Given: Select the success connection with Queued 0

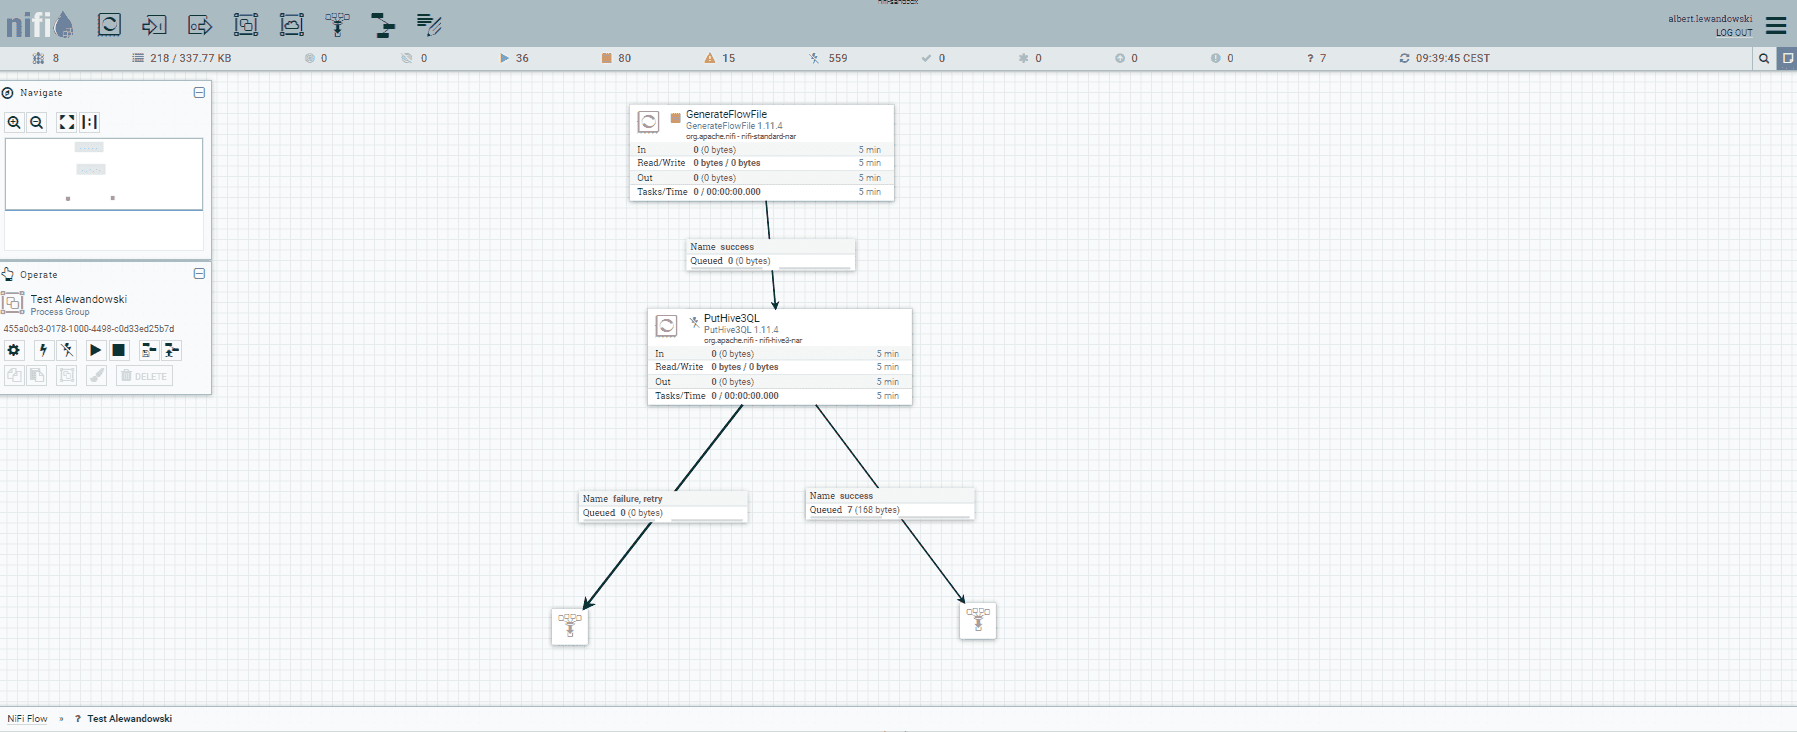Looking at the screenshot, I should (x=771, y=254).
